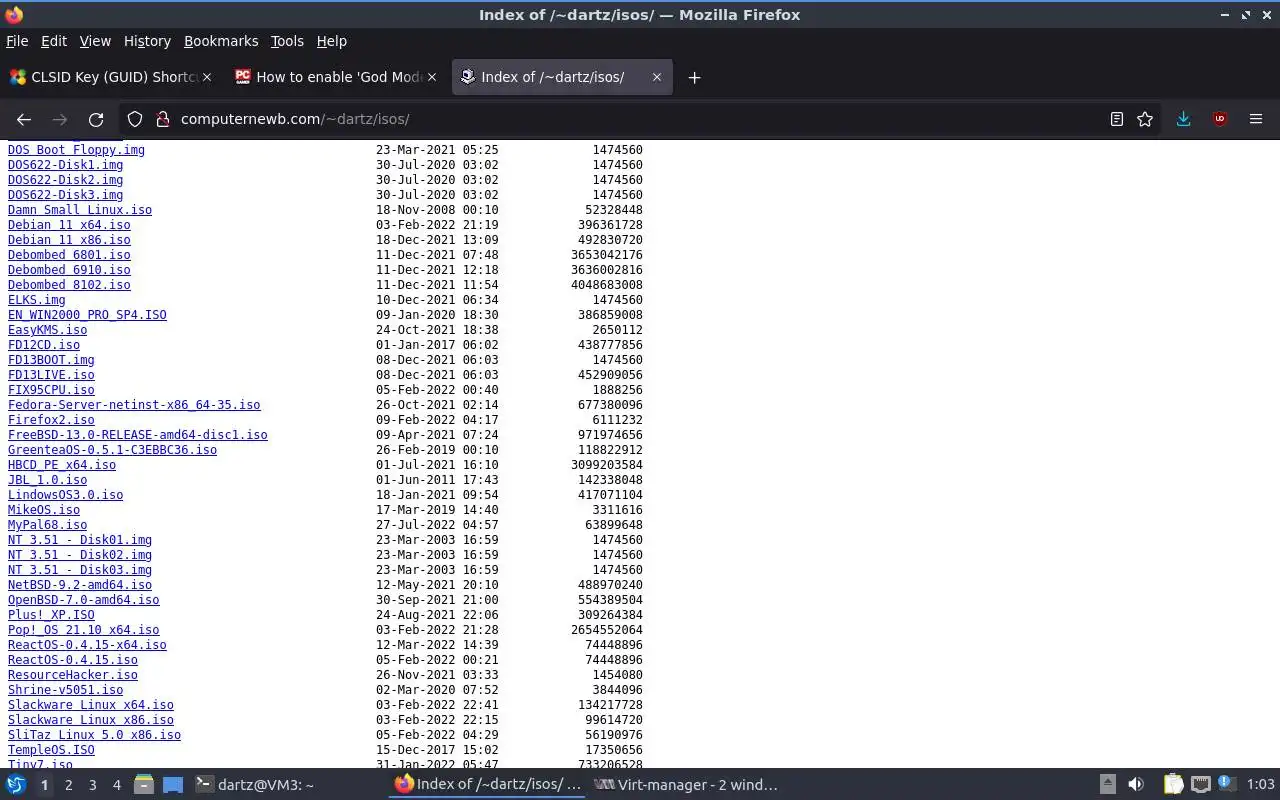Viewport: 1280px width, 800px height.
Task: Open the dartz@VM3 terminal taskbar window
Action: click(288, 785)
